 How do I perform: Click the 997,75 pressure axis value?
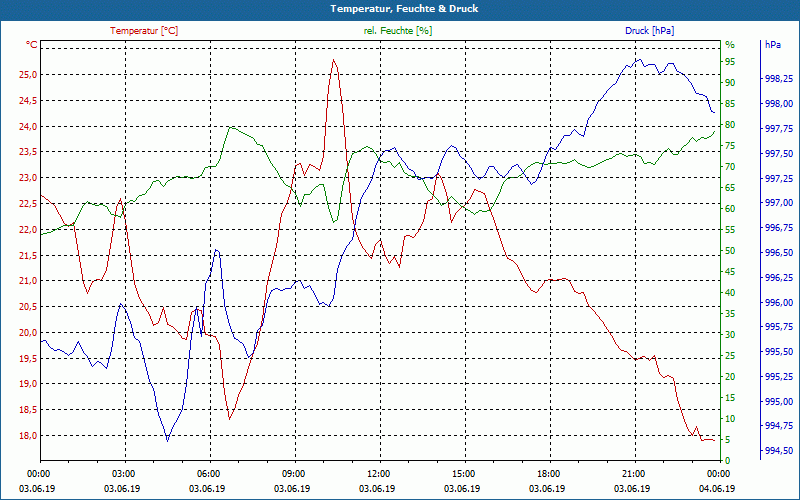coord(779,129)
